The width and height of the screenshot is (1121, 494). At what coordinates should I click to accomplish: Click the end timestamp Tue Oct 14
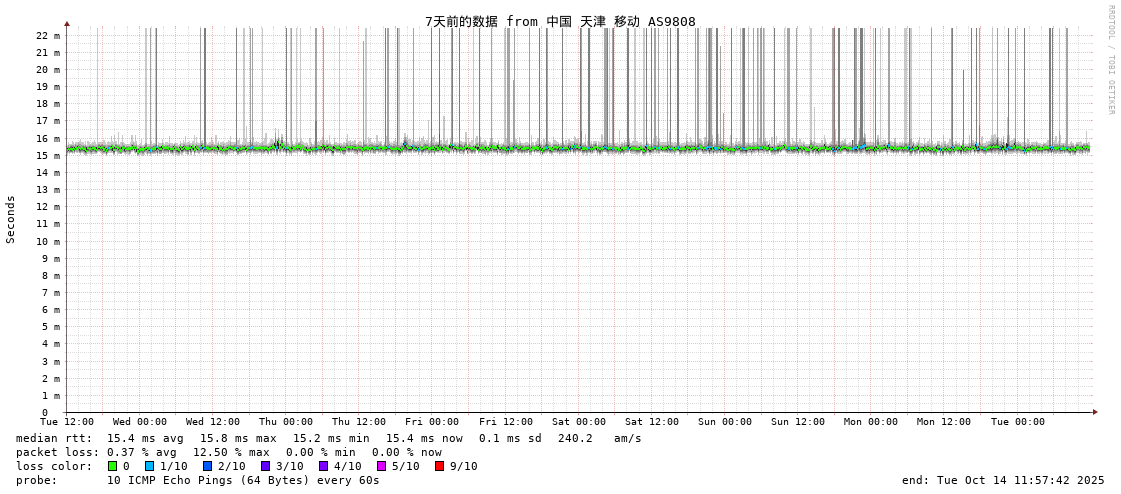point(1003,480)
